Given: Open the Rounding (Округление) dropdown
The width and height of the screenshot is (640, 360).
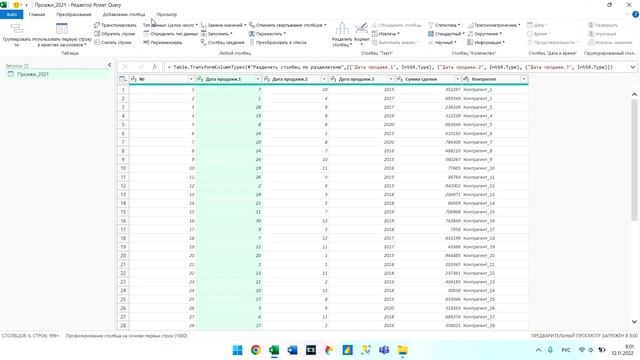Looking at the screenshot, I should 484,34.
